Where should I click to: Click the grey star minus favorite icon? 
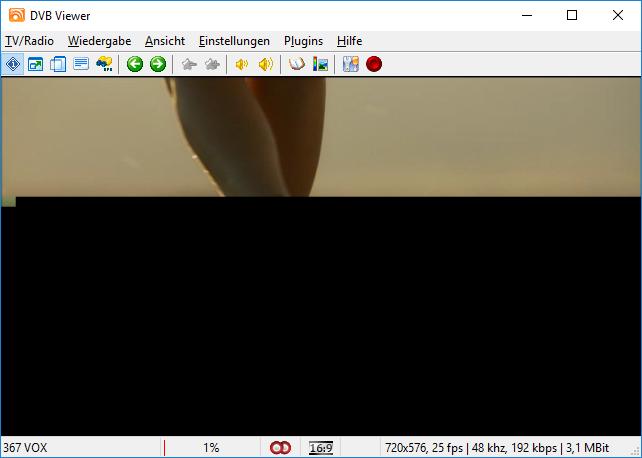click(189, 64)
